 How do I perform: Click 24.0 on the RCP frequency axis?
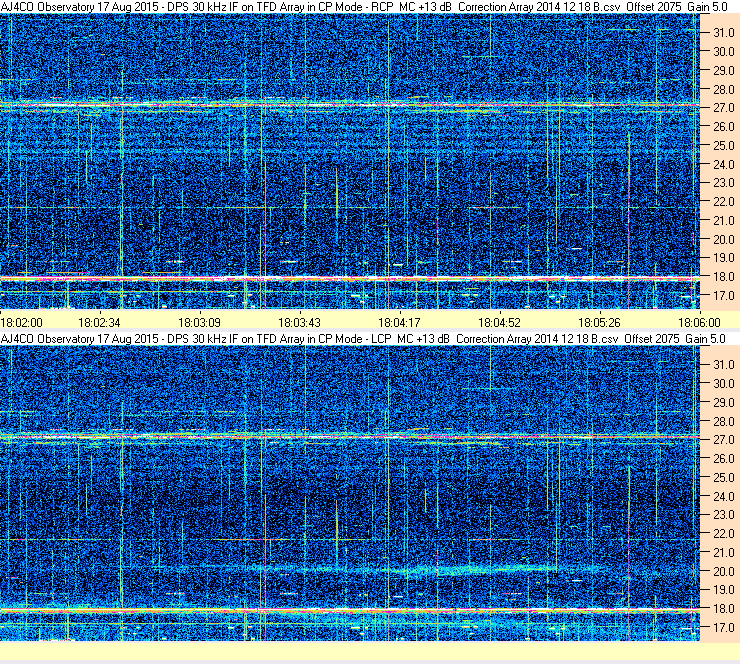(723, 165)
